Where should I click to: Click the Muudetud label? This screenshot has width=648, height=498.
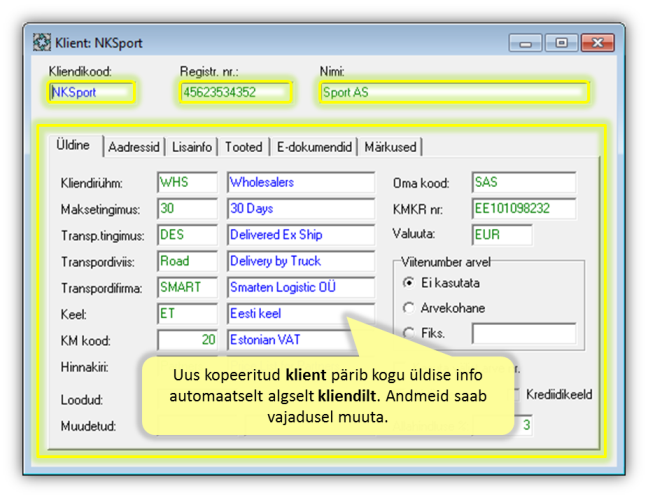pyautogui.click(x=88, y=426)
